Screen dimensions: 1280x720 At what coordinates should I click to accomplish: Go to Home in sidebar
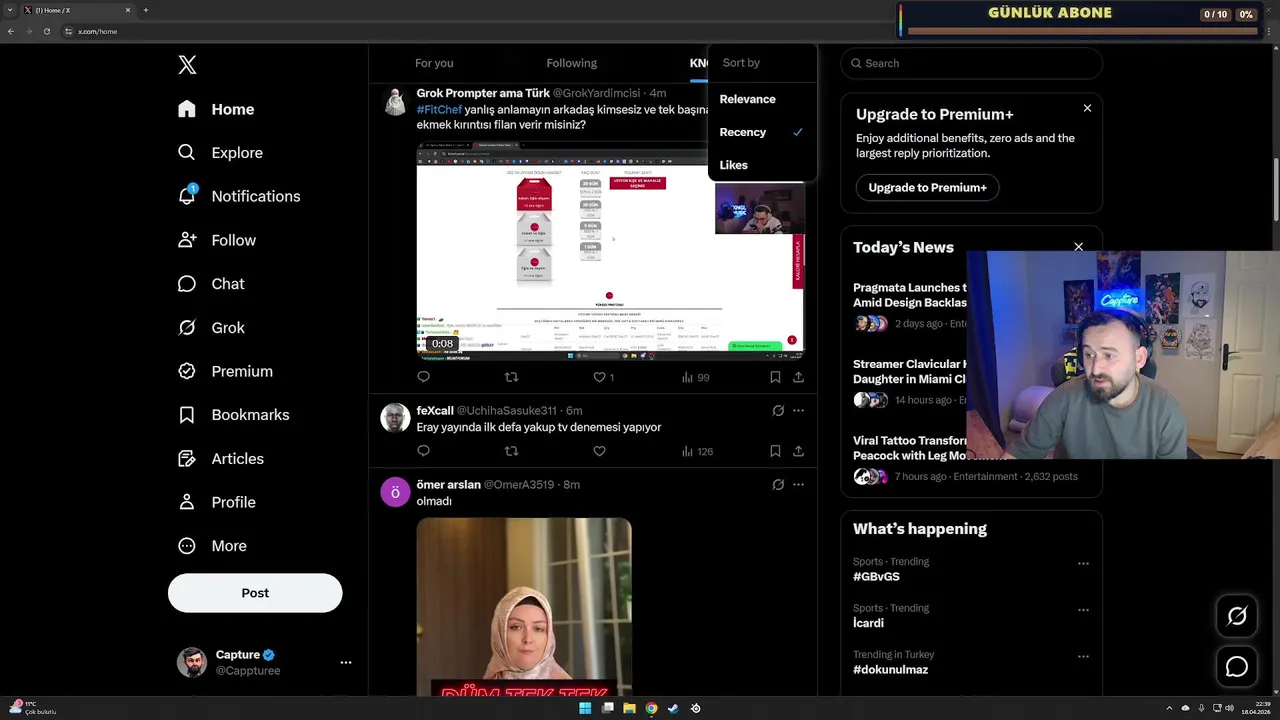coord(216,109)
